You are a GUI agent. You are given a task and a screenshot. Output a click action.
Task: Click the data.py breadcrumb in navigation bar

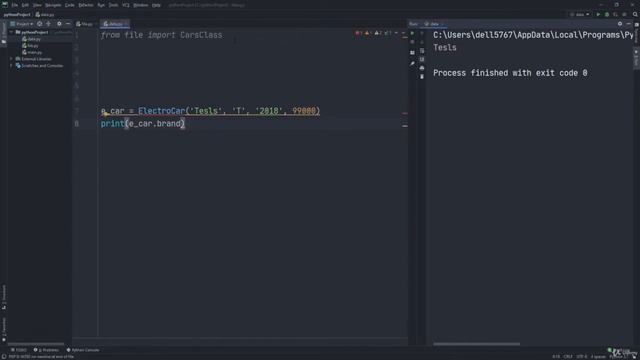point(45,15)
